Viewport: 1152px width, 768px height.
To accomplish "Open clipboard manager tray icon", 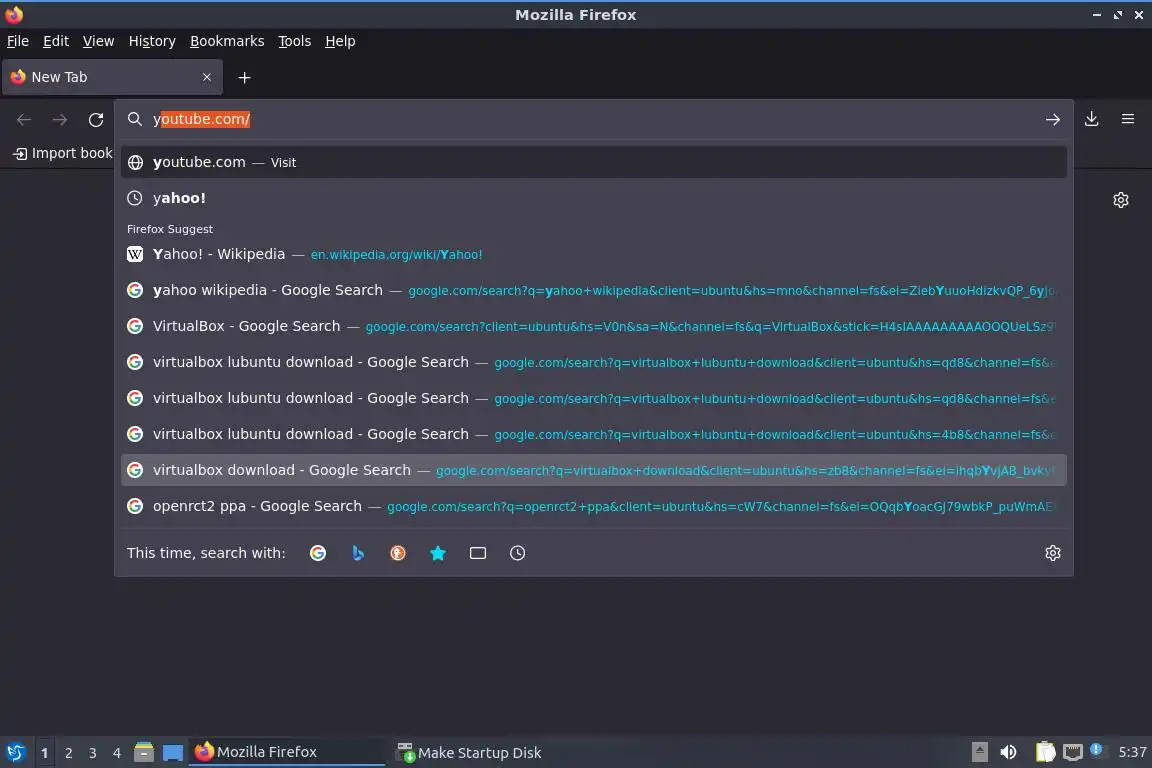I will [1045, 753].
